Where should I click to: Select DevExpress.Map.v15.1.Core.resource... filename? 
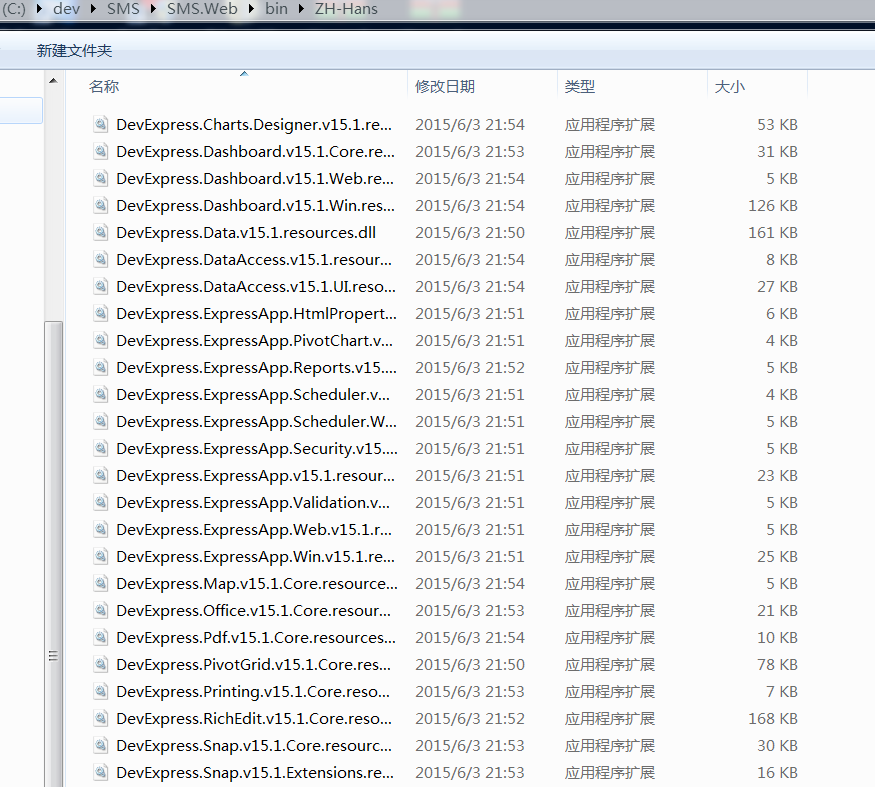click(257, 583)
